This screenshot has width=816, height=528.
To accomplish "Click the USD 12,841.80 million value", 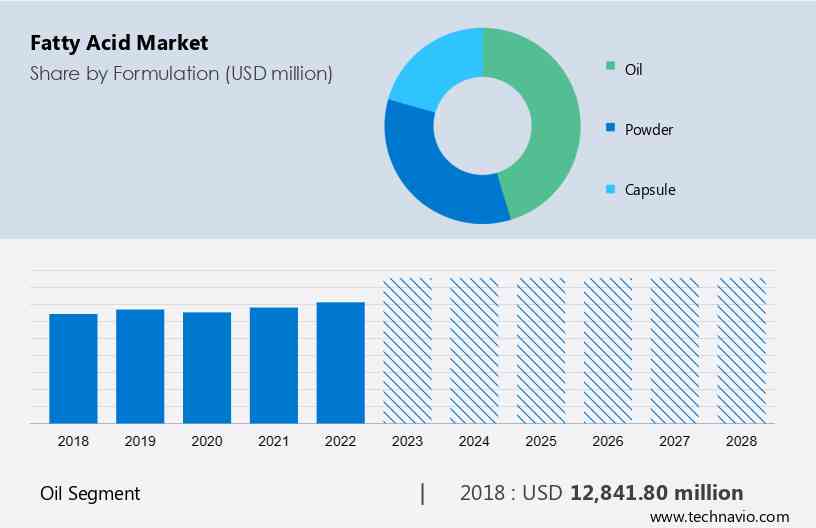I will pos(656,493).
